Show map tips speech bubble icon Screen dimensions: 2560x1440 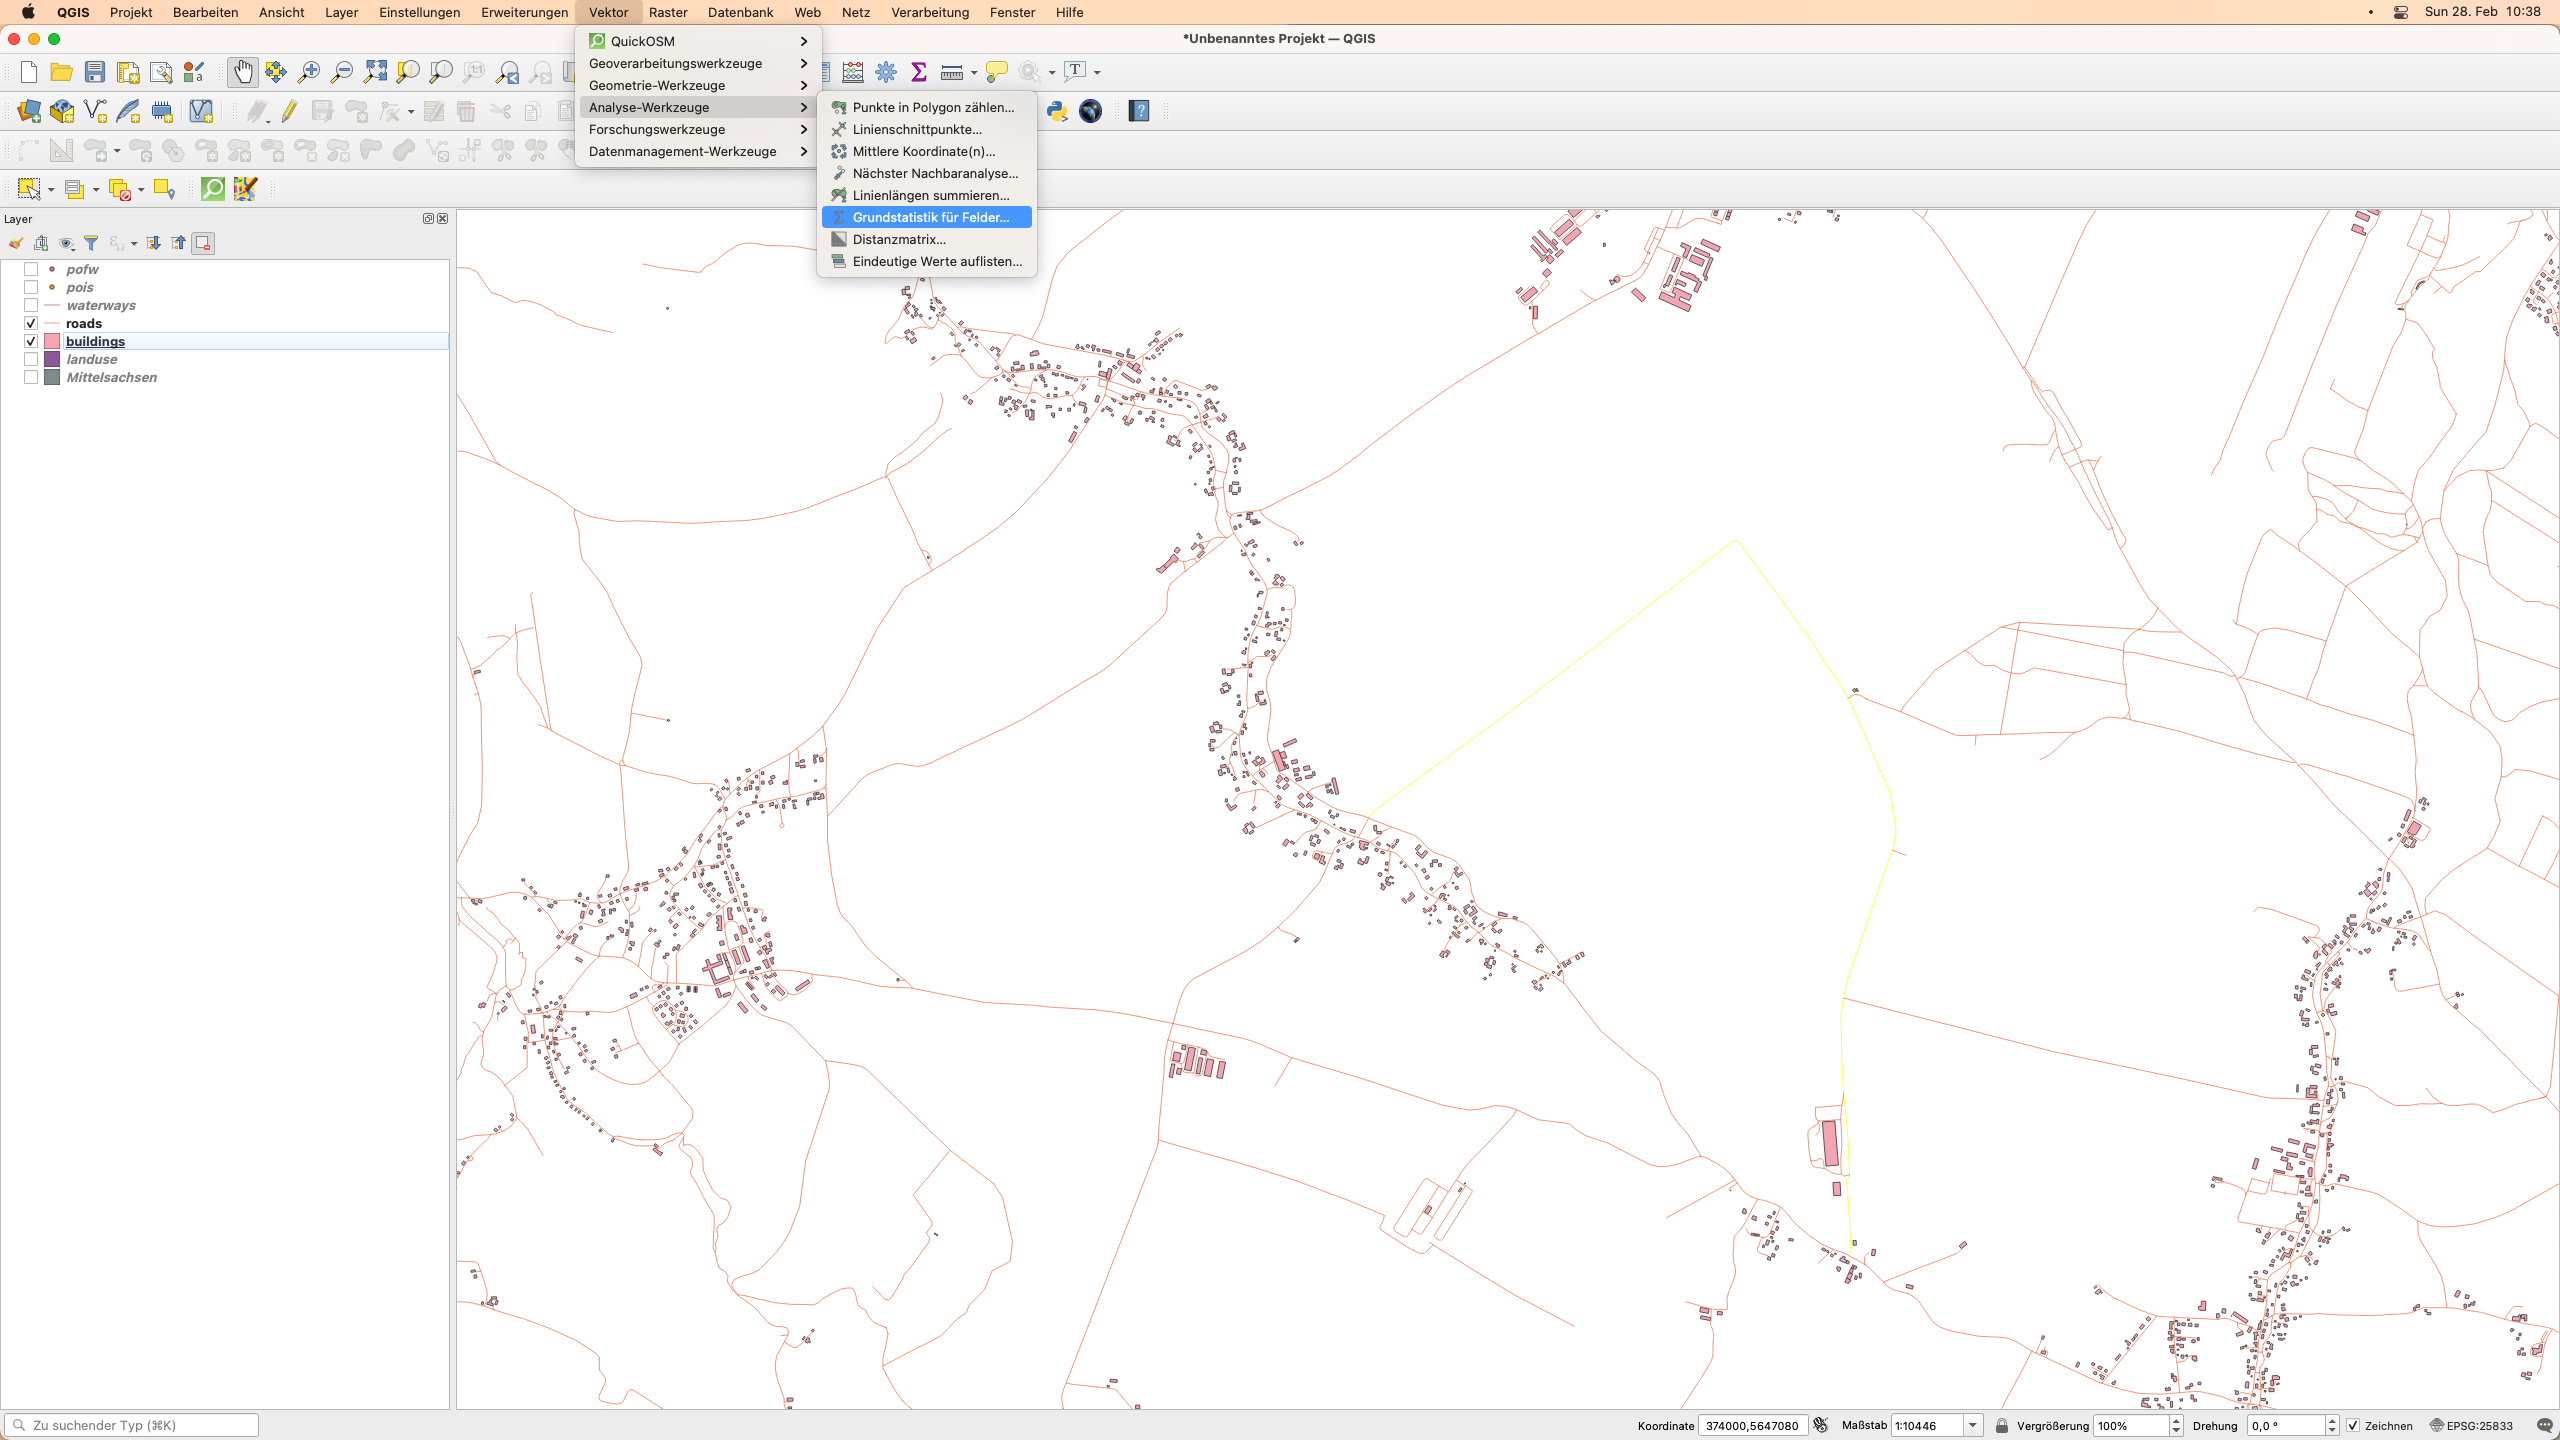pos(996,72)
